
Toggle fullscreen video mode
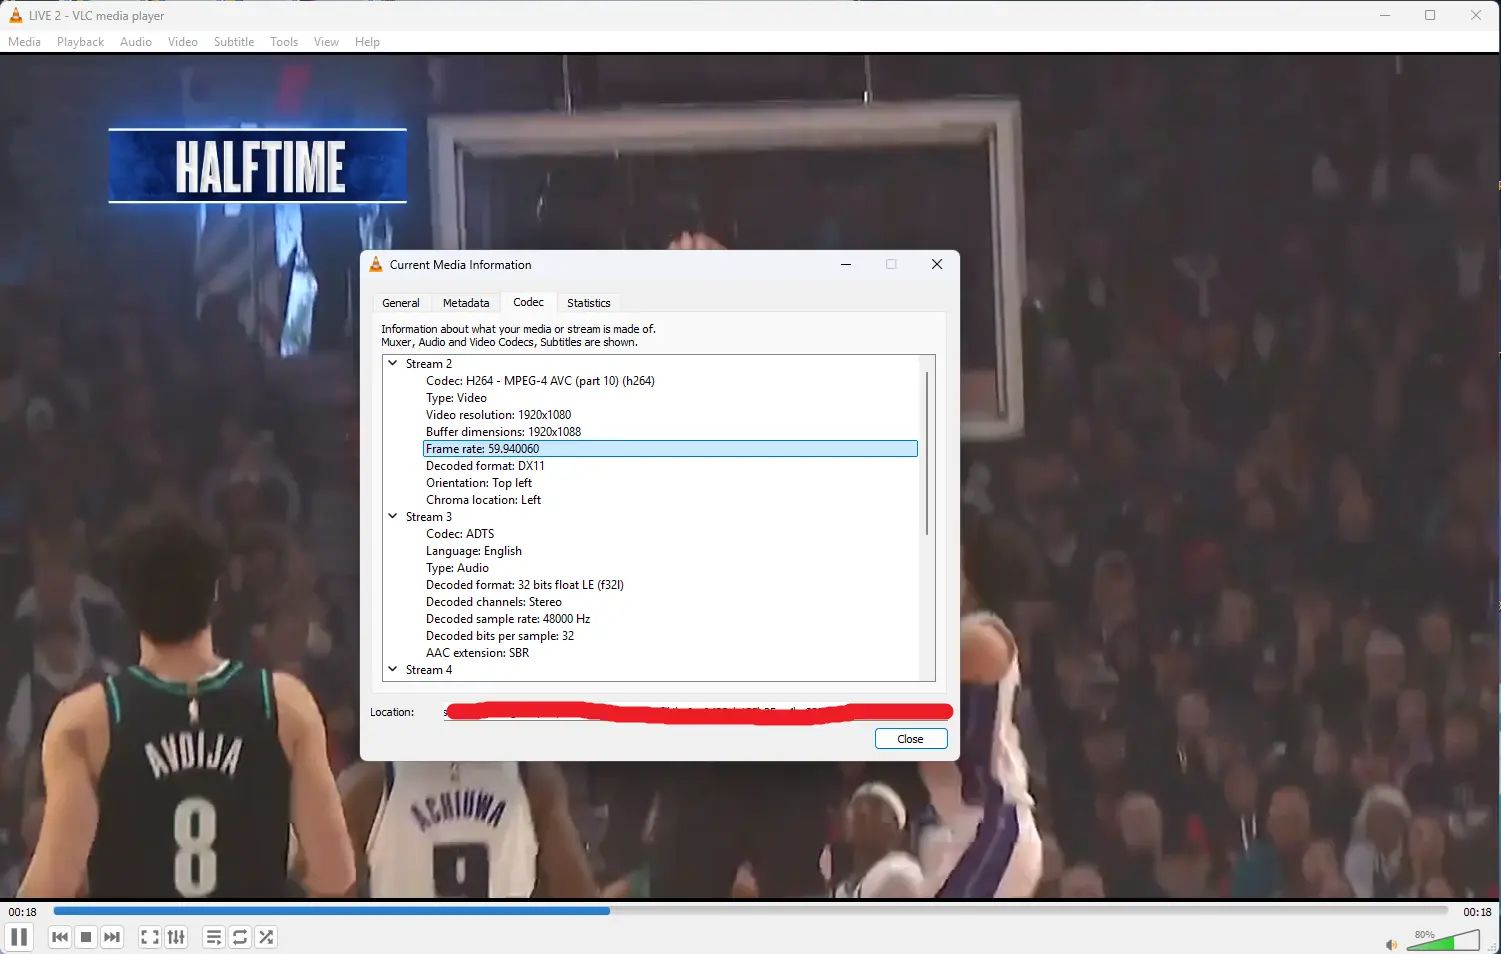[150, 937]
